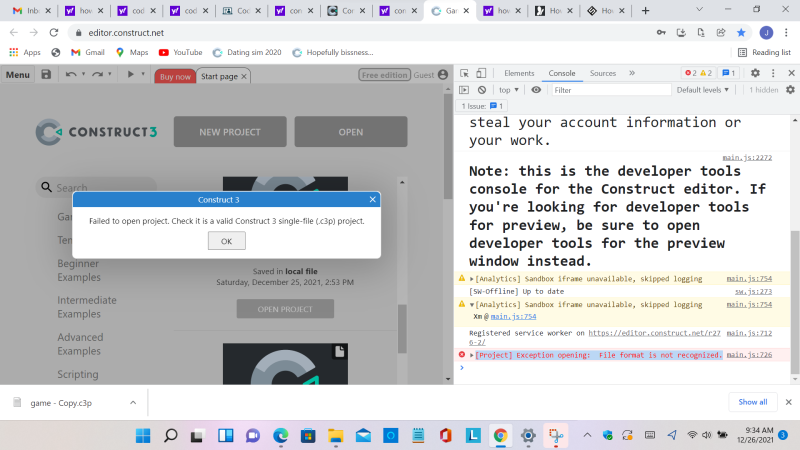Click the clear console icon
The image size is (800, 450).
point(482,90)
